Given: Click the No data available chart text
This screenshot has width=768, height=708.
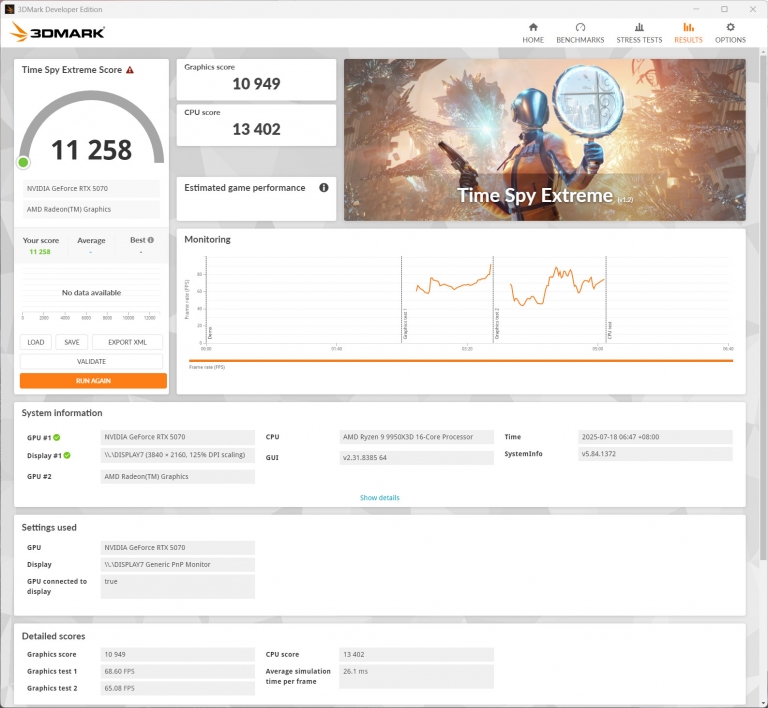Looking at the screenshot, I should point(91,293).
